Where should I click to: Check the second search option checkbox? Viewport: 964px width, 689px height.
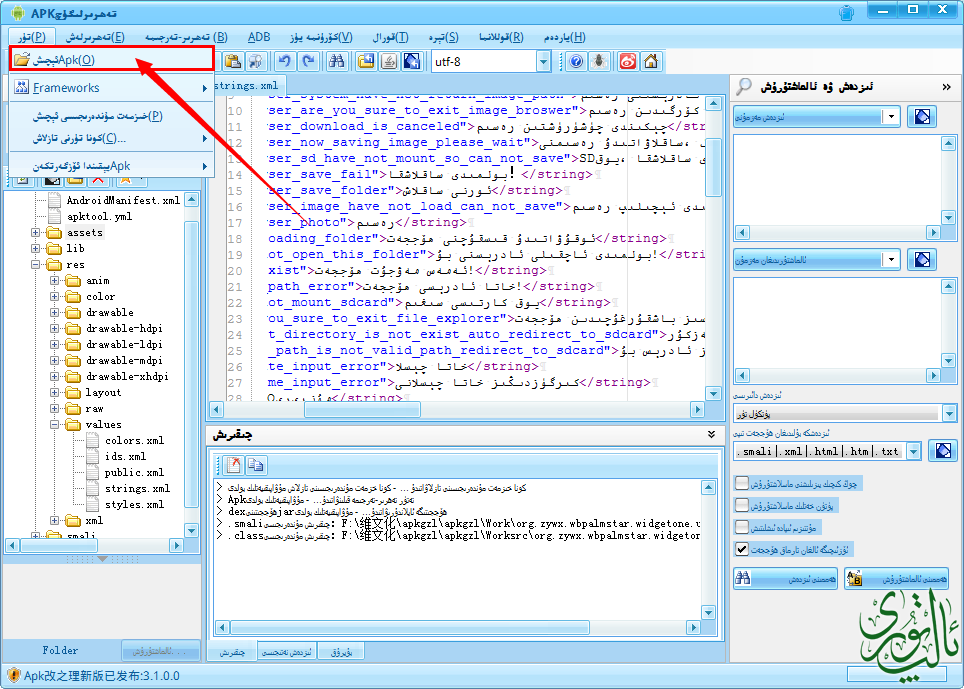[742, 505]
